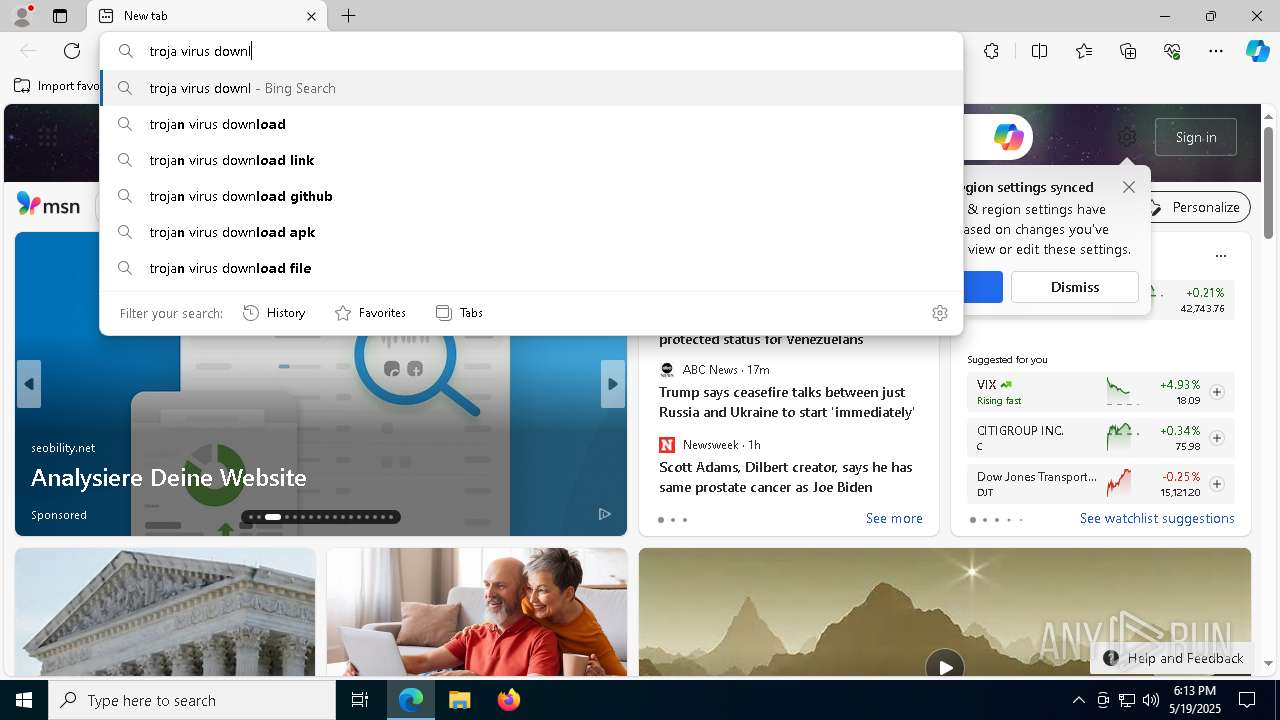The height and width of the screenshot is (720, 1280).
Task: Choose suggestion 'trojan virus download link'
Action: tap(531, 160)
